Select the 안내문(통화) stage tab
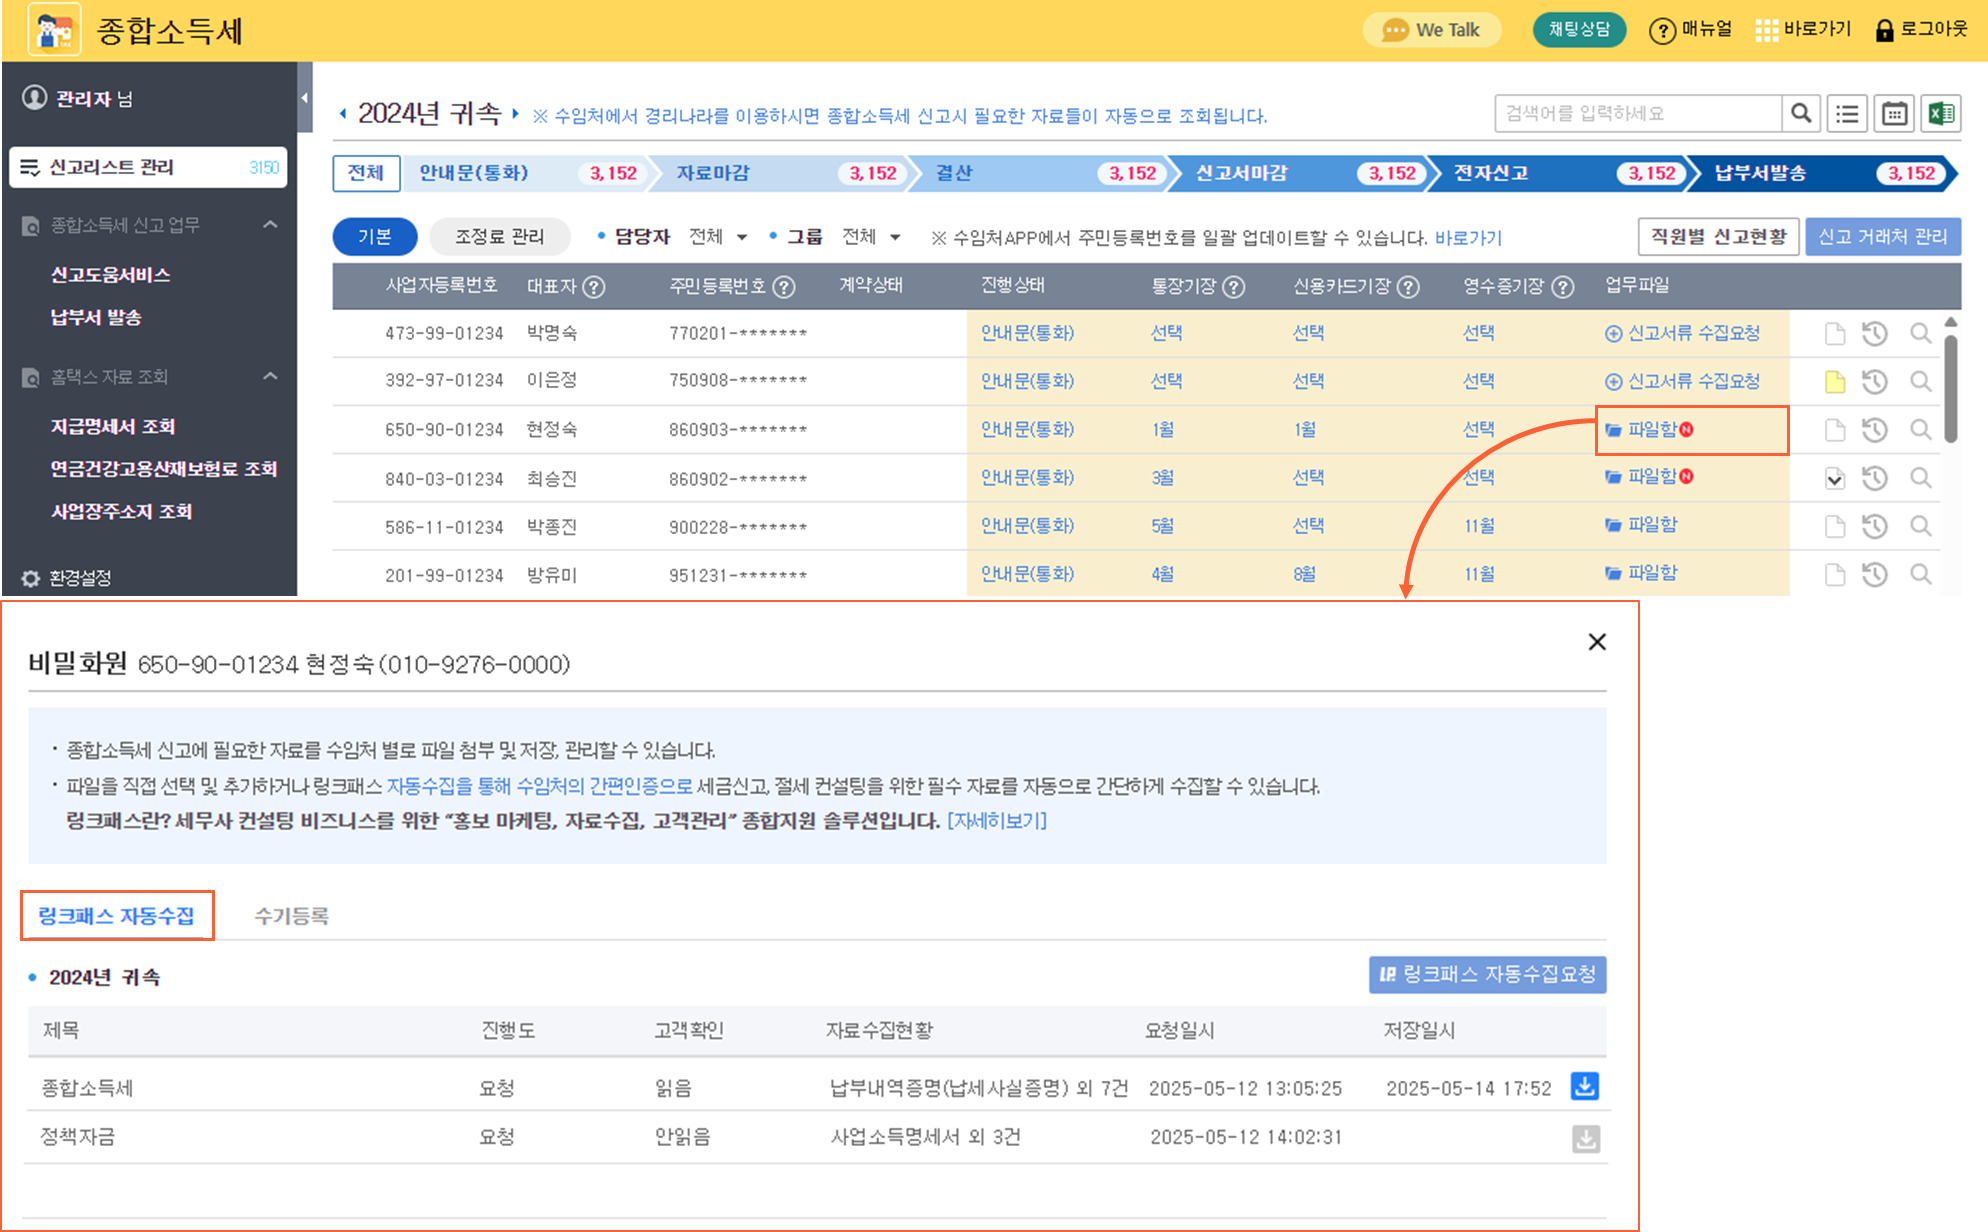This screenshot has width=1988, height=1232. 528,173
